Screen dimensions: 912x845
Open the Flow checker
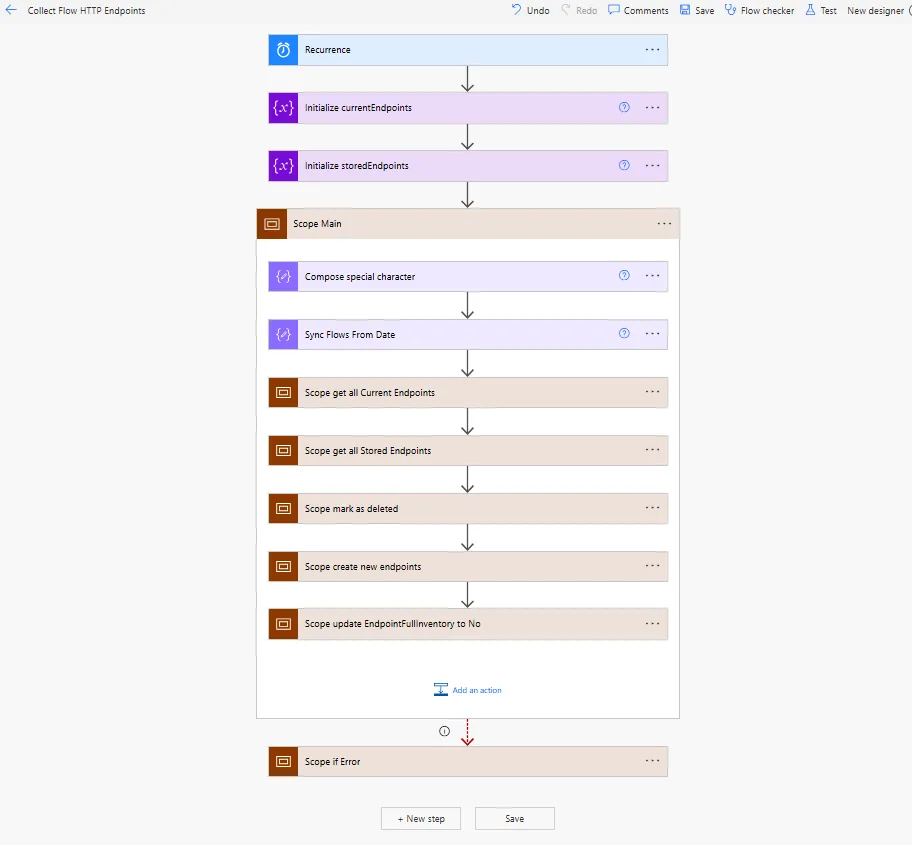pos(760,10)
